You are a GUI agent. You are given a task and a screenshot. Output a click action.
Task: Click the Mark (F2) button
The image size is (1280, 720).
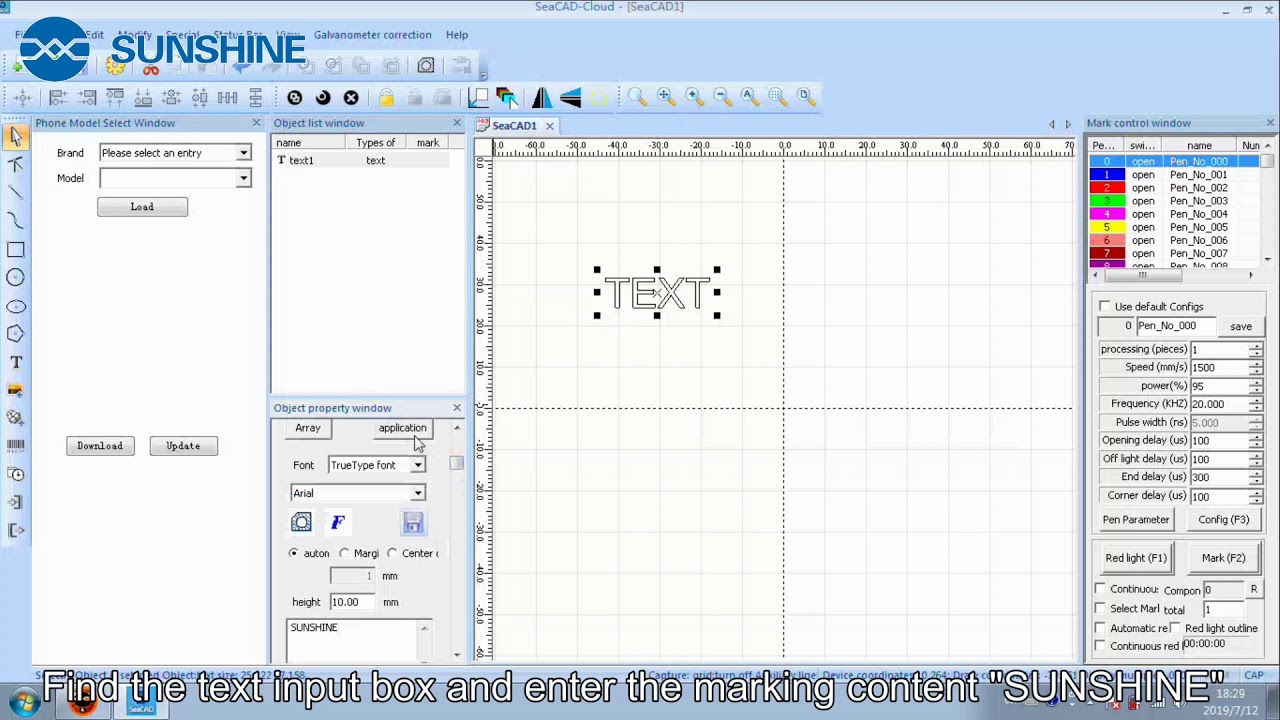pyautogui.click(x=1223, y=558)
